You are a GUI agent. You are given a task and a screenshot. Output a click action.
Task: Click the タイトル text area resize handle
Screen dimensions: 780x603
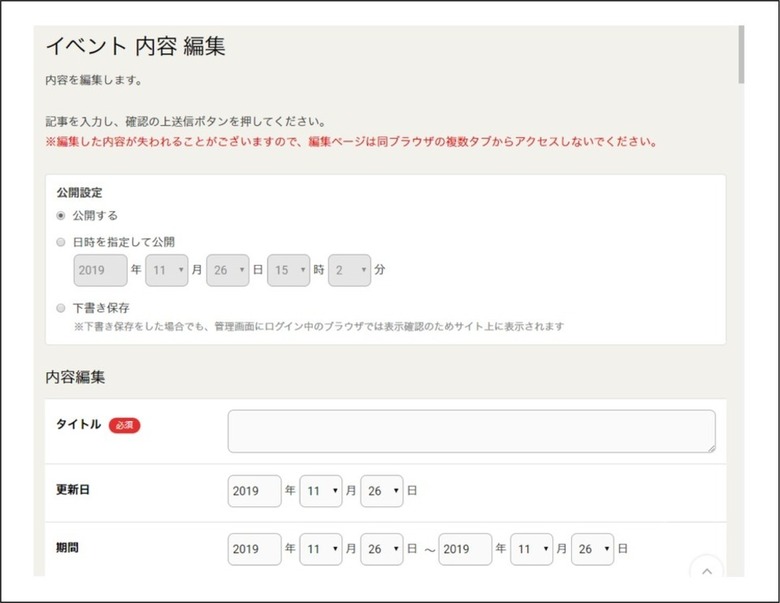click(x=711, y=448)
